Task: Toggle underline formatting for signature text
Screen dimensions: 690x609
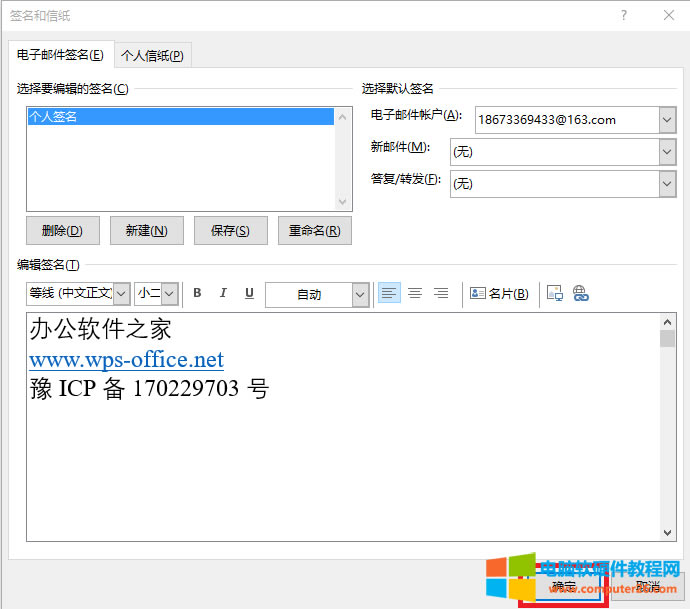Action: click(x=249, y=293)
